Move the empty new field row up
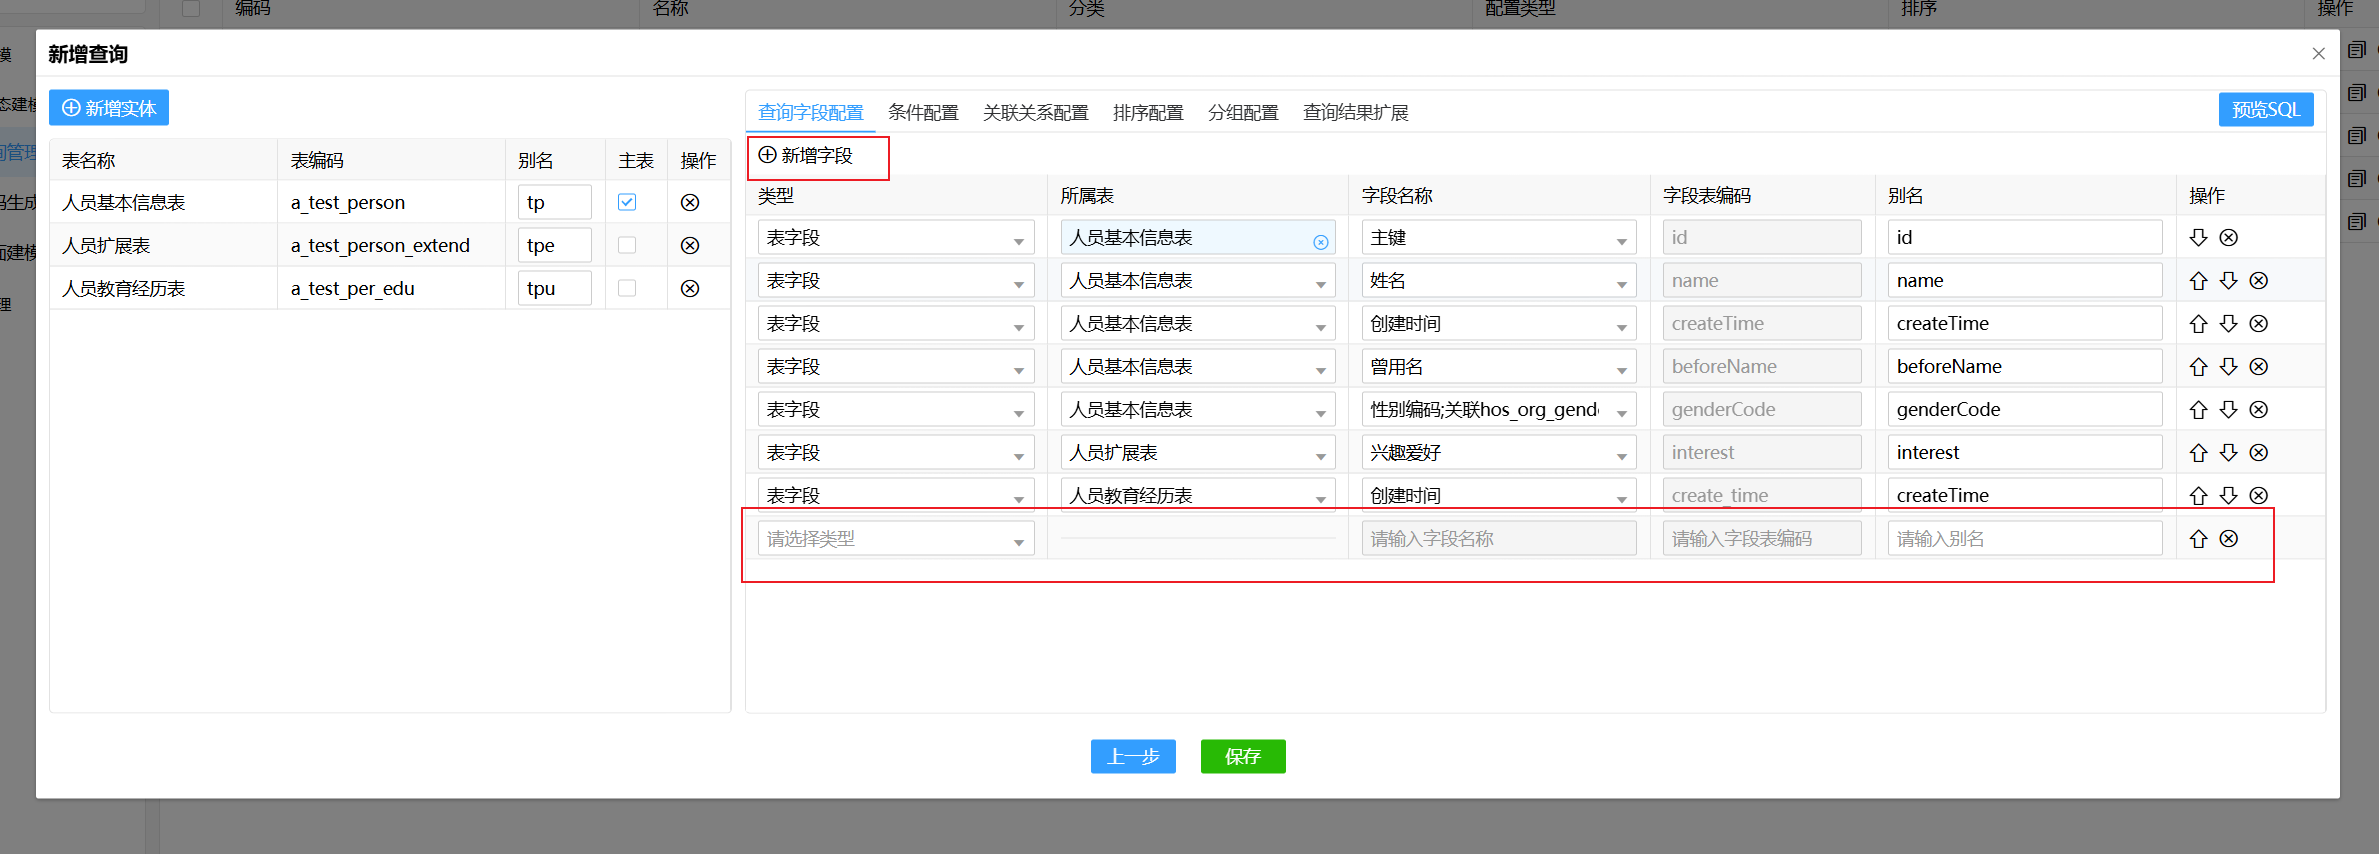This screenshot has height=854, width=2379. [x=2198, y=539]
